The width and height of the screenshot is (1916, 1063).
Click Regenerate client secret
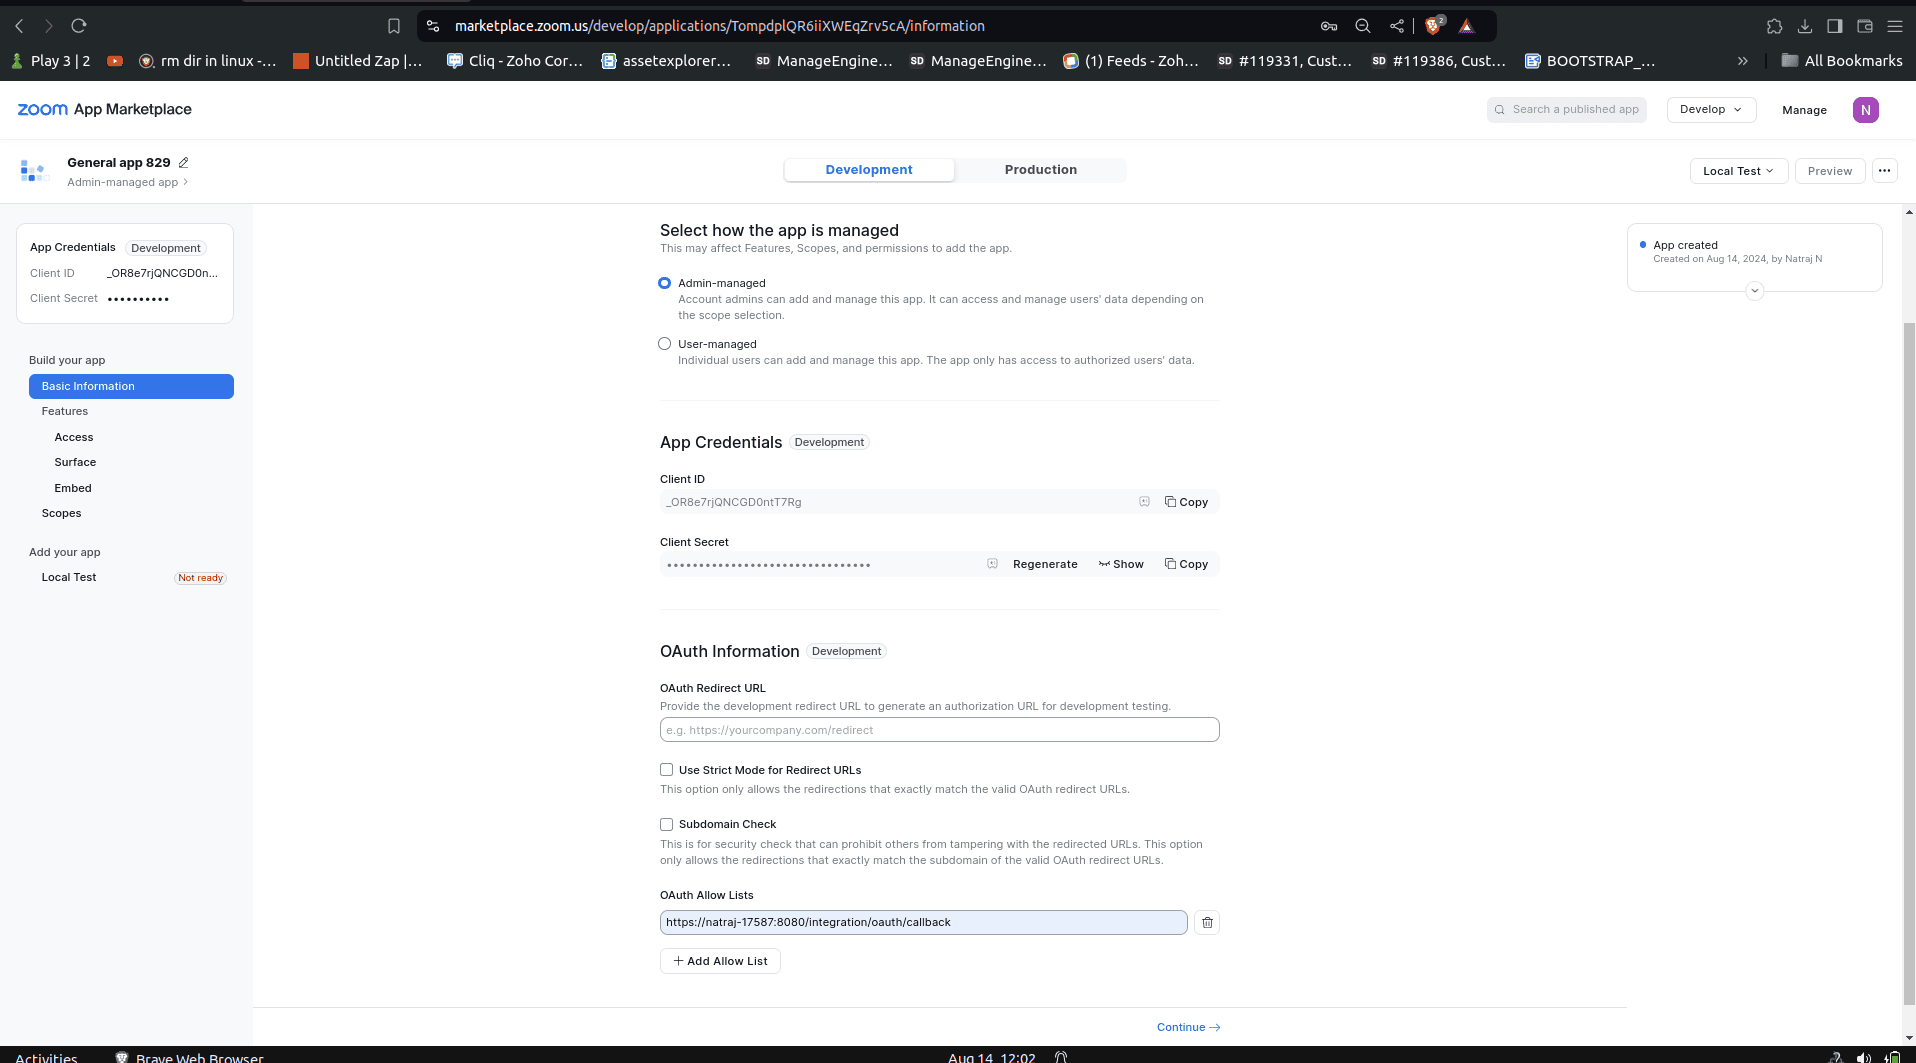coord(1045,564)
